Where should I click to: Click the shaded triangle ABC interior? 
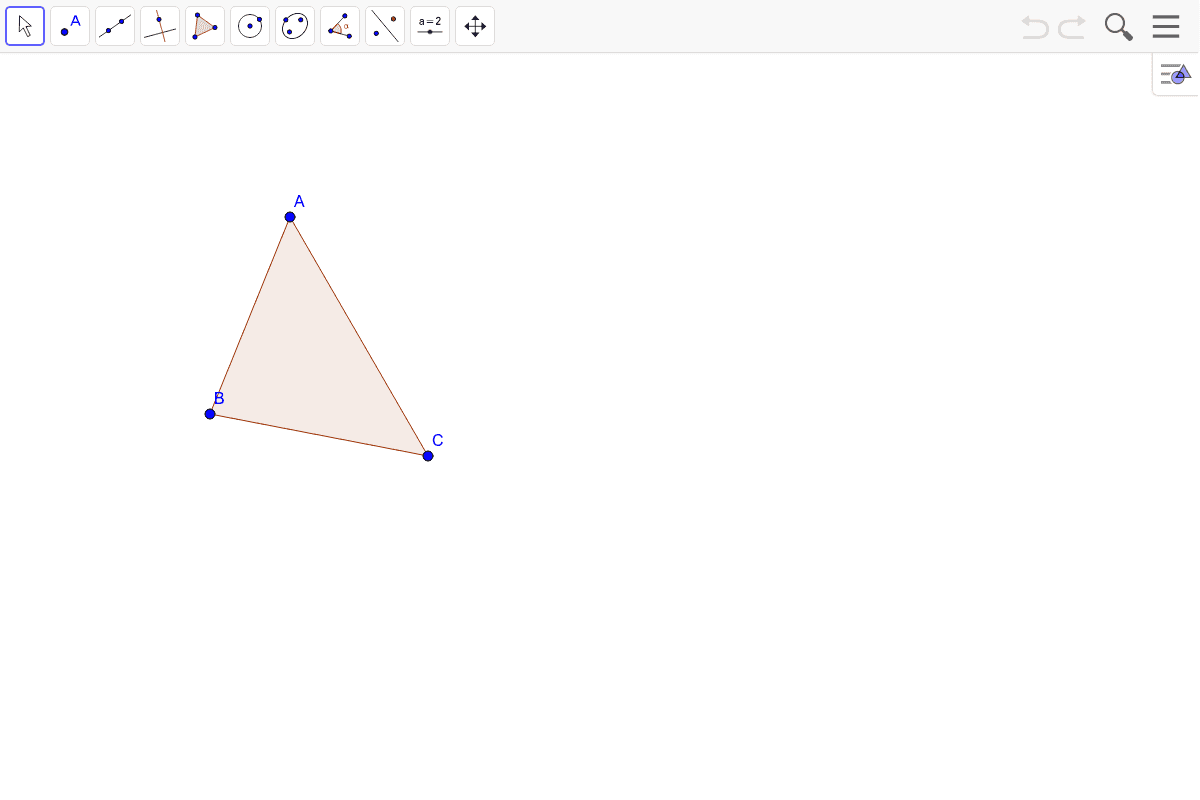[x=309, y=362]
